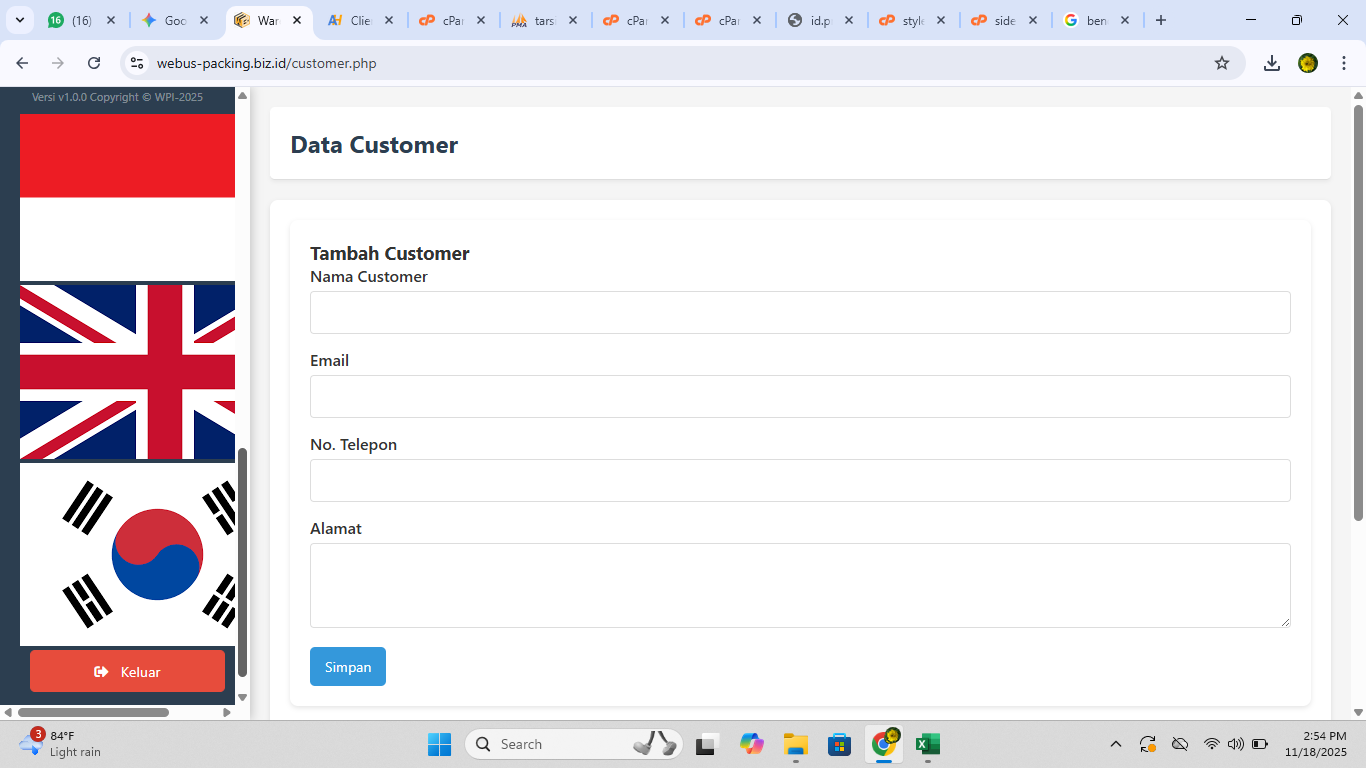This screenshot has height=768, width=1366.
Task: Open the tab search dropdown arrow
Action: [x=19, y=20]
